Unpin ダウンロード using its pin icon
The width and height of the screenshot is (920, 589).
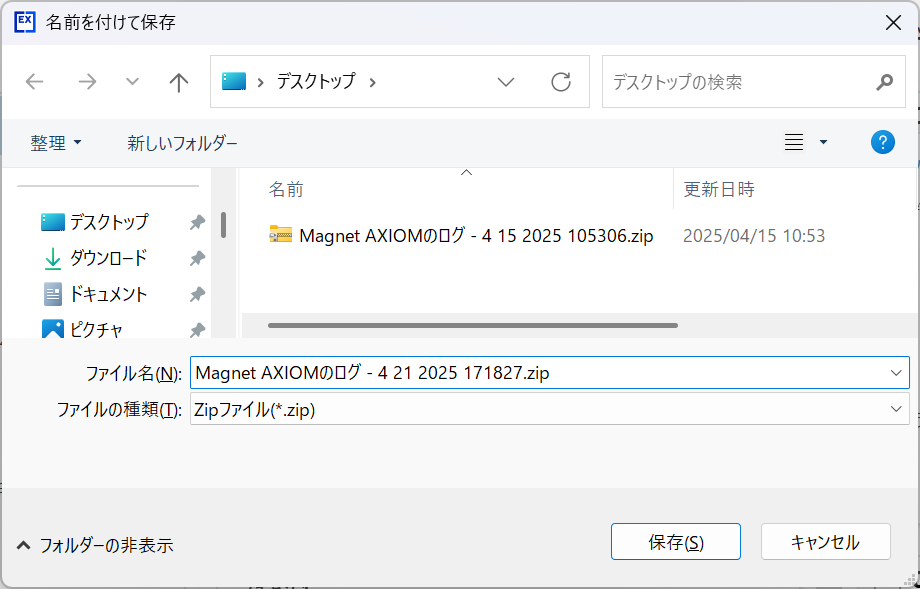[x=197, y=258]
